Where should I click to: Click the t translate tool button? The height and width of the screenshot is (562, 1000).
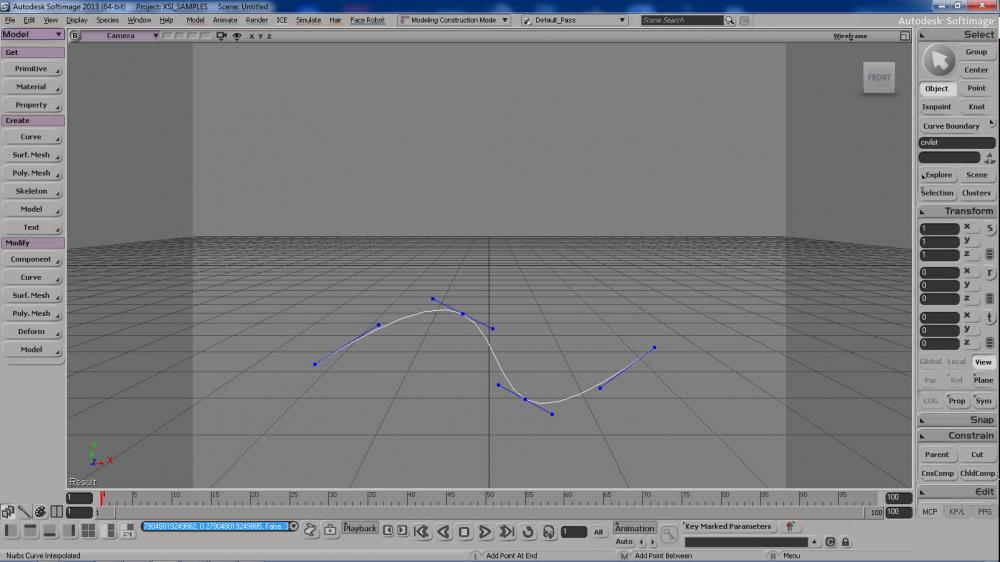[x=989, y=317]
